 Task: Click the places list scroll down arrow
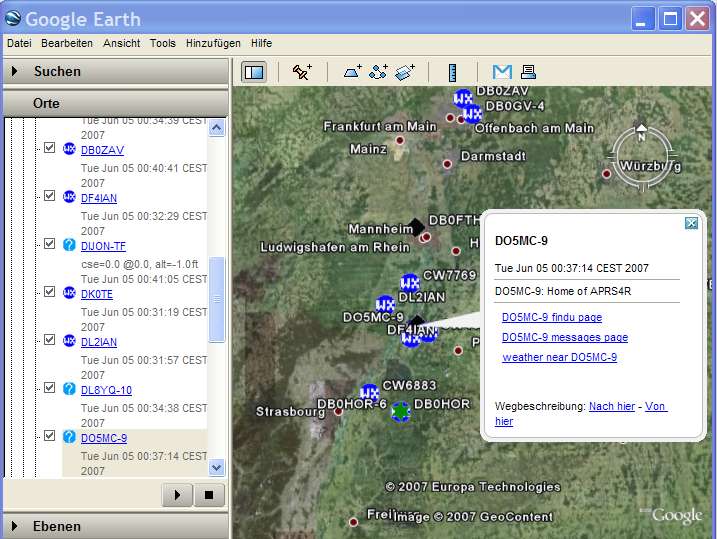(217, 468)
